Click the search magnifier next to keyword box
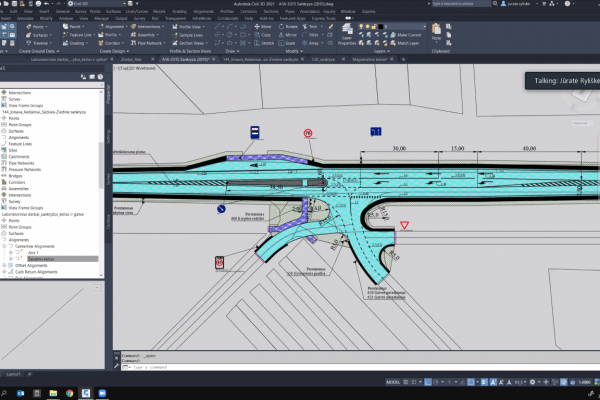Viewport: 600px width, 400px height. pos(495,3)
